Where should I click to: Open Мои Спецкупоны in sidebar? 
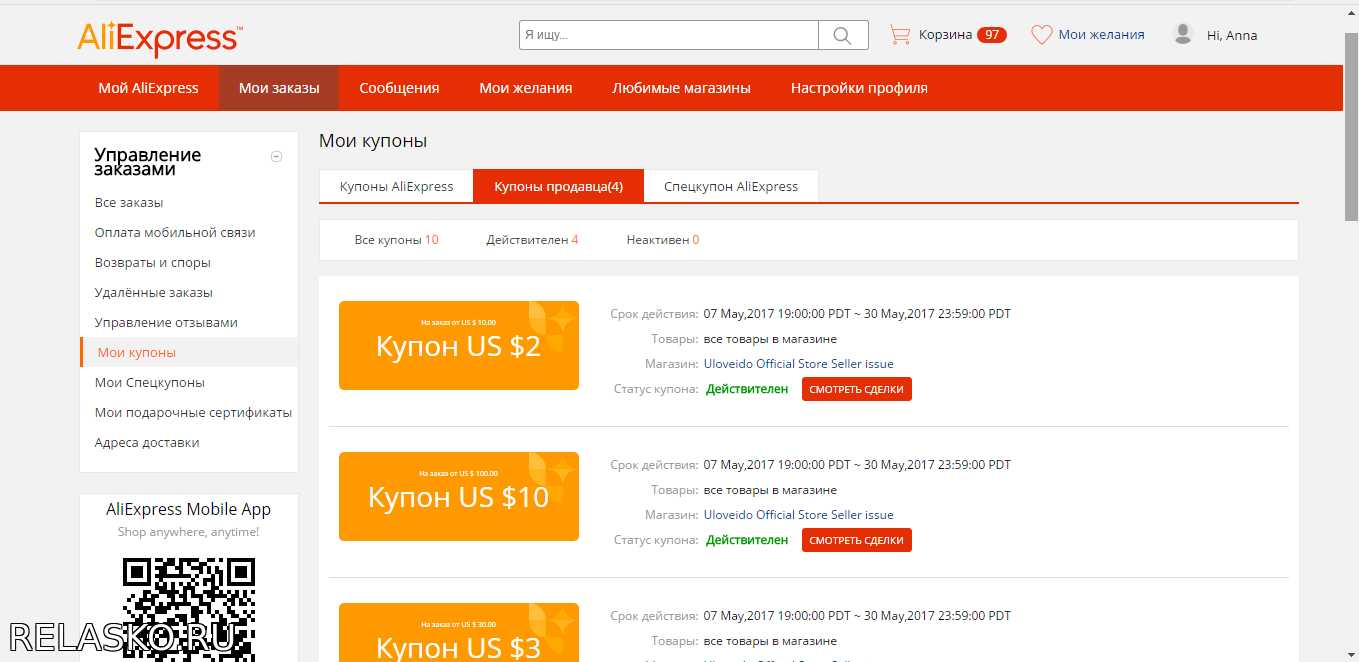[150, 383]
